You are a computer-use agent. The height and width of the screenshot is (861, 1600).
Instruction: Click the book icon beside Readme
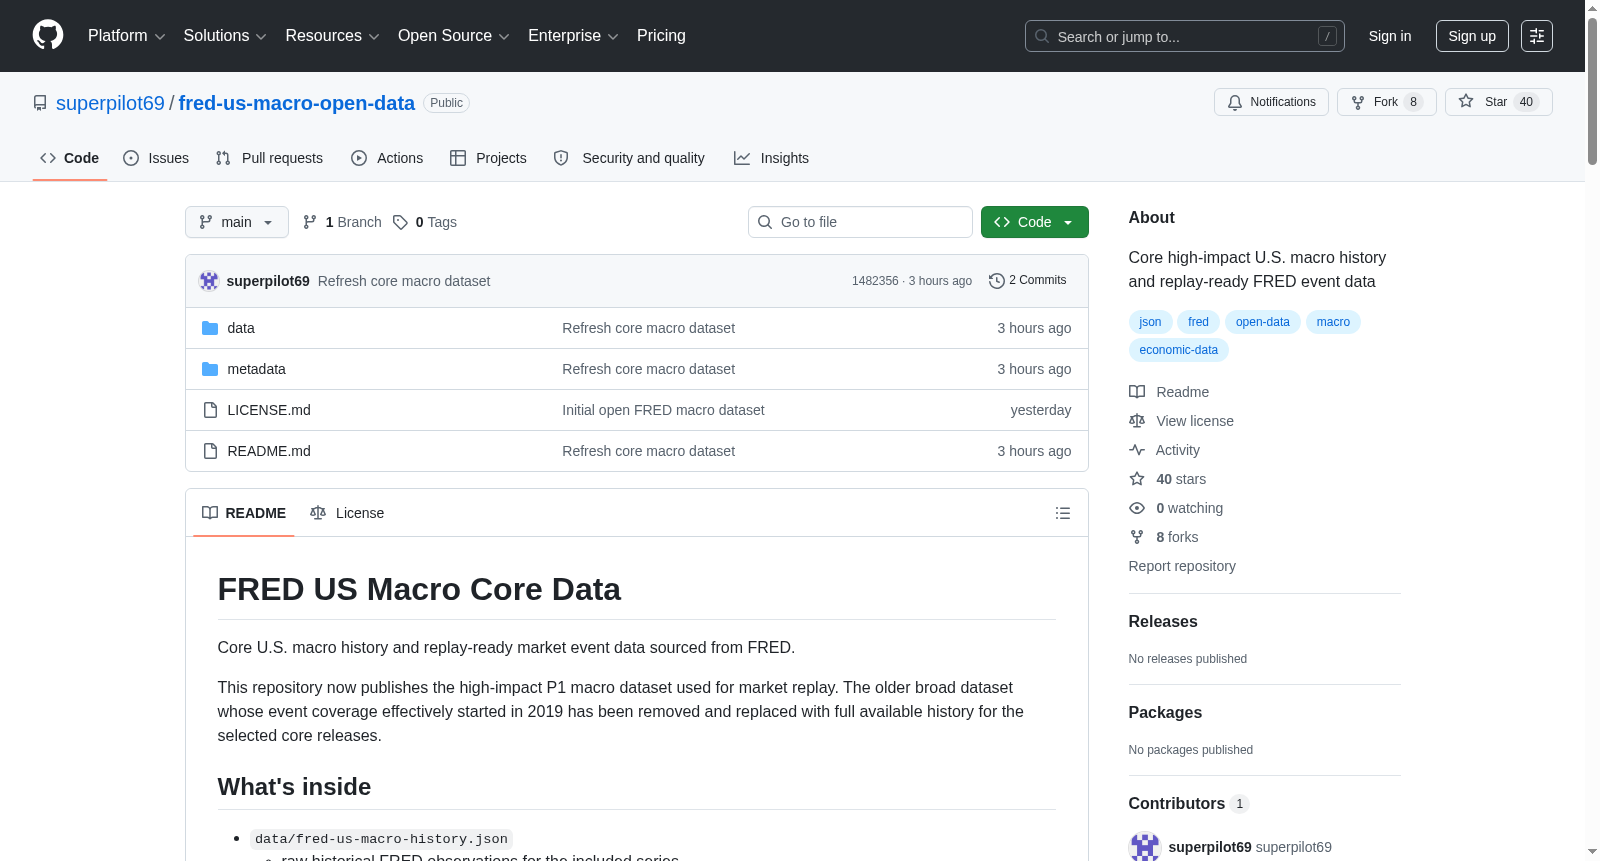(1137, 392)
